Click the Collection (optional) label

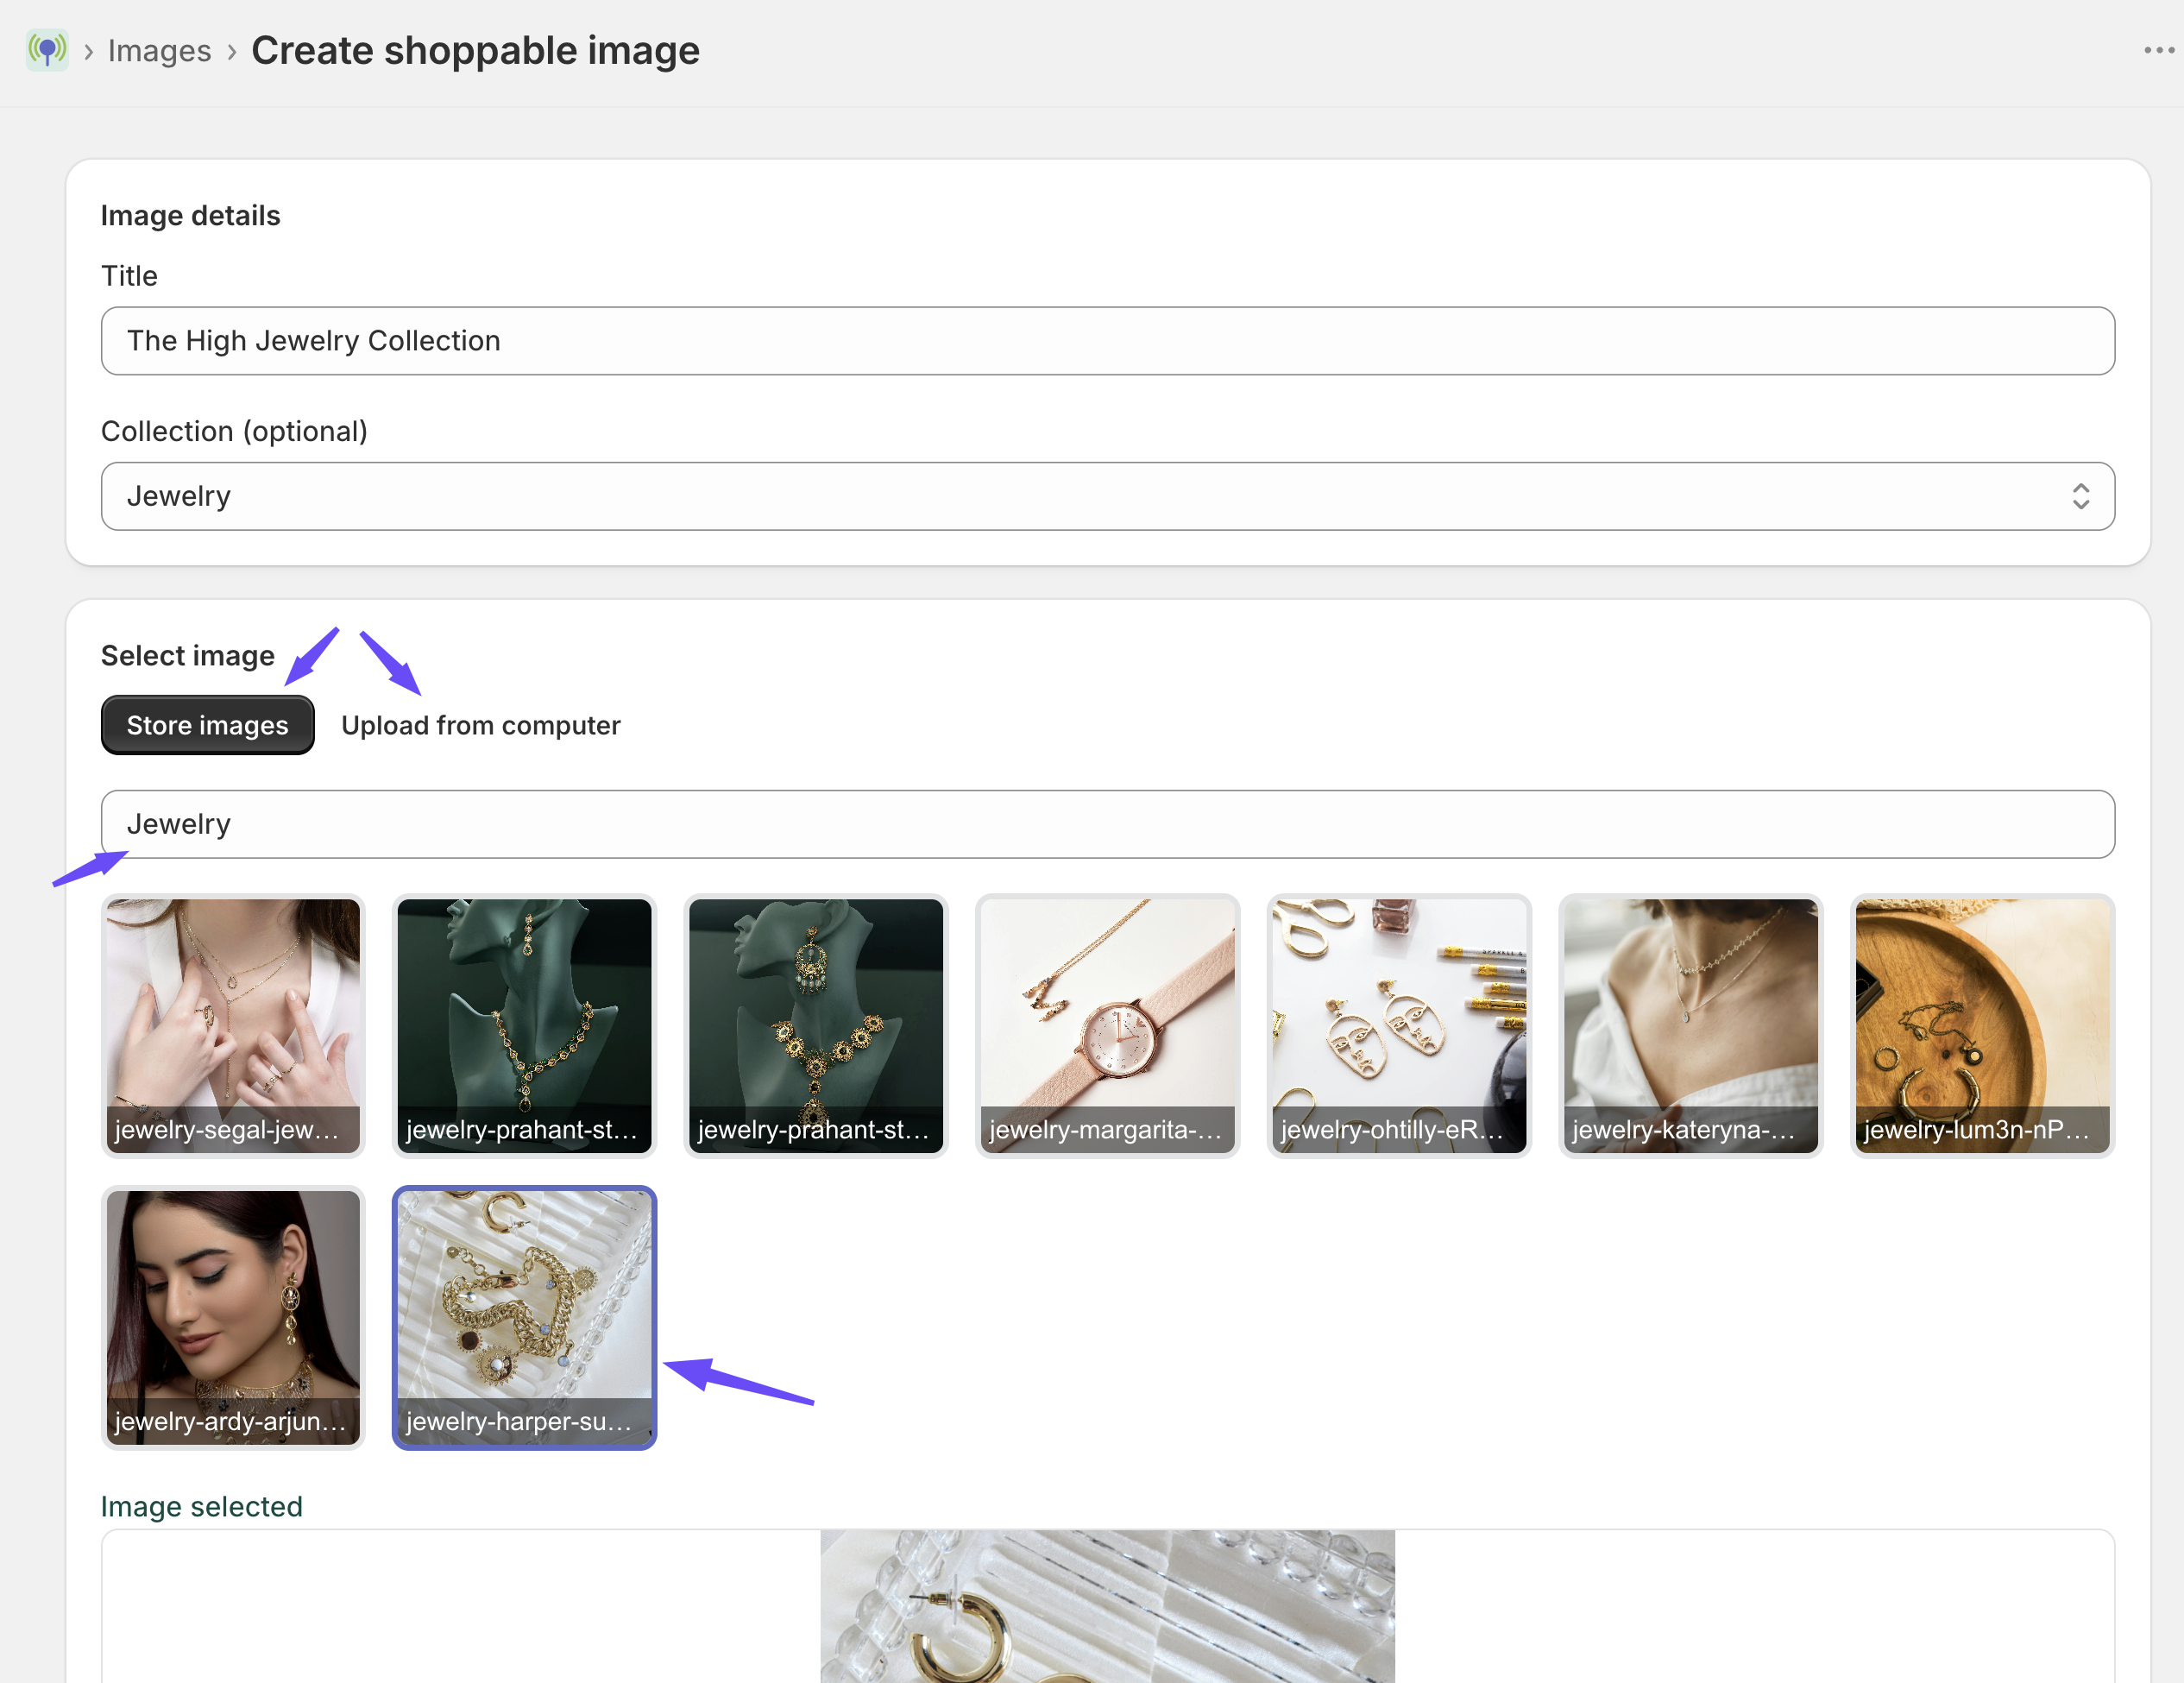coord(234,431)
